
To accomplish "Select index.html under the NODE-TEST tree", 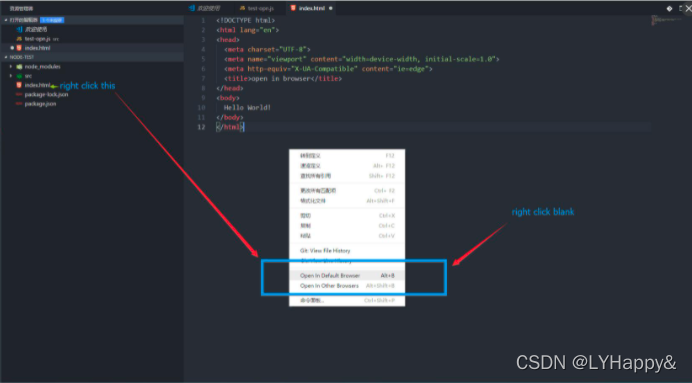I will coord(33,85).
